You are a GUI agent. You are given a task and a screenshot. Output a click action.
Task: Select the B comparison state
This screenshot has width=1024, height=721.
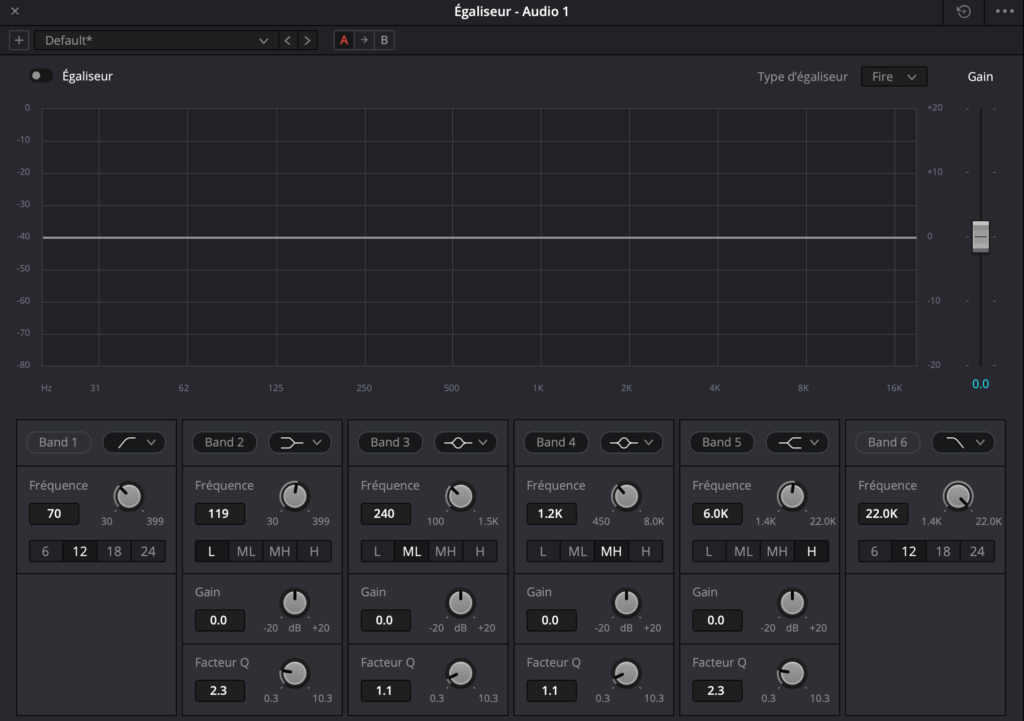(384, 40)
